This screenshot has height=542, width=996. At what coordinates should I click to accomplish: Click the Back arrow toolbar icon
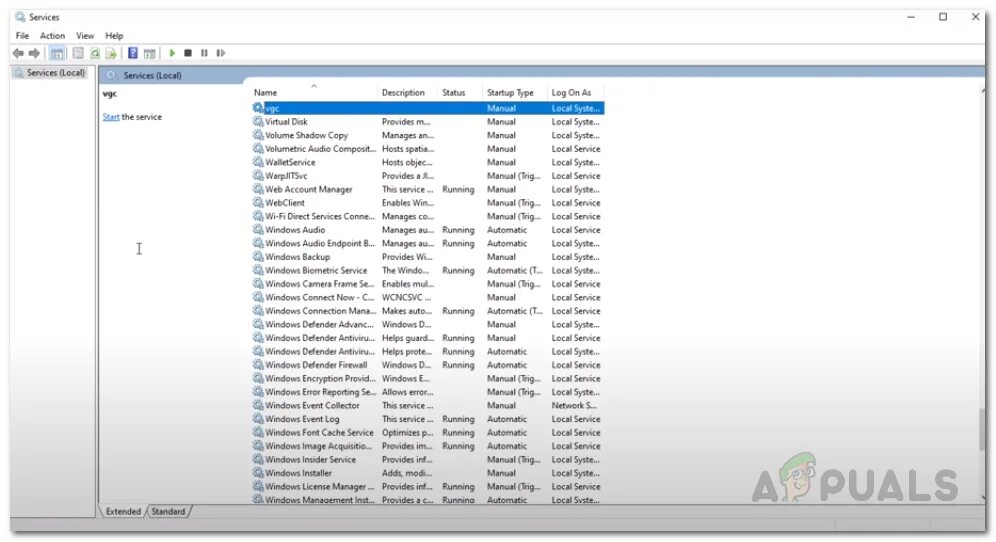(x=18, y=53)
